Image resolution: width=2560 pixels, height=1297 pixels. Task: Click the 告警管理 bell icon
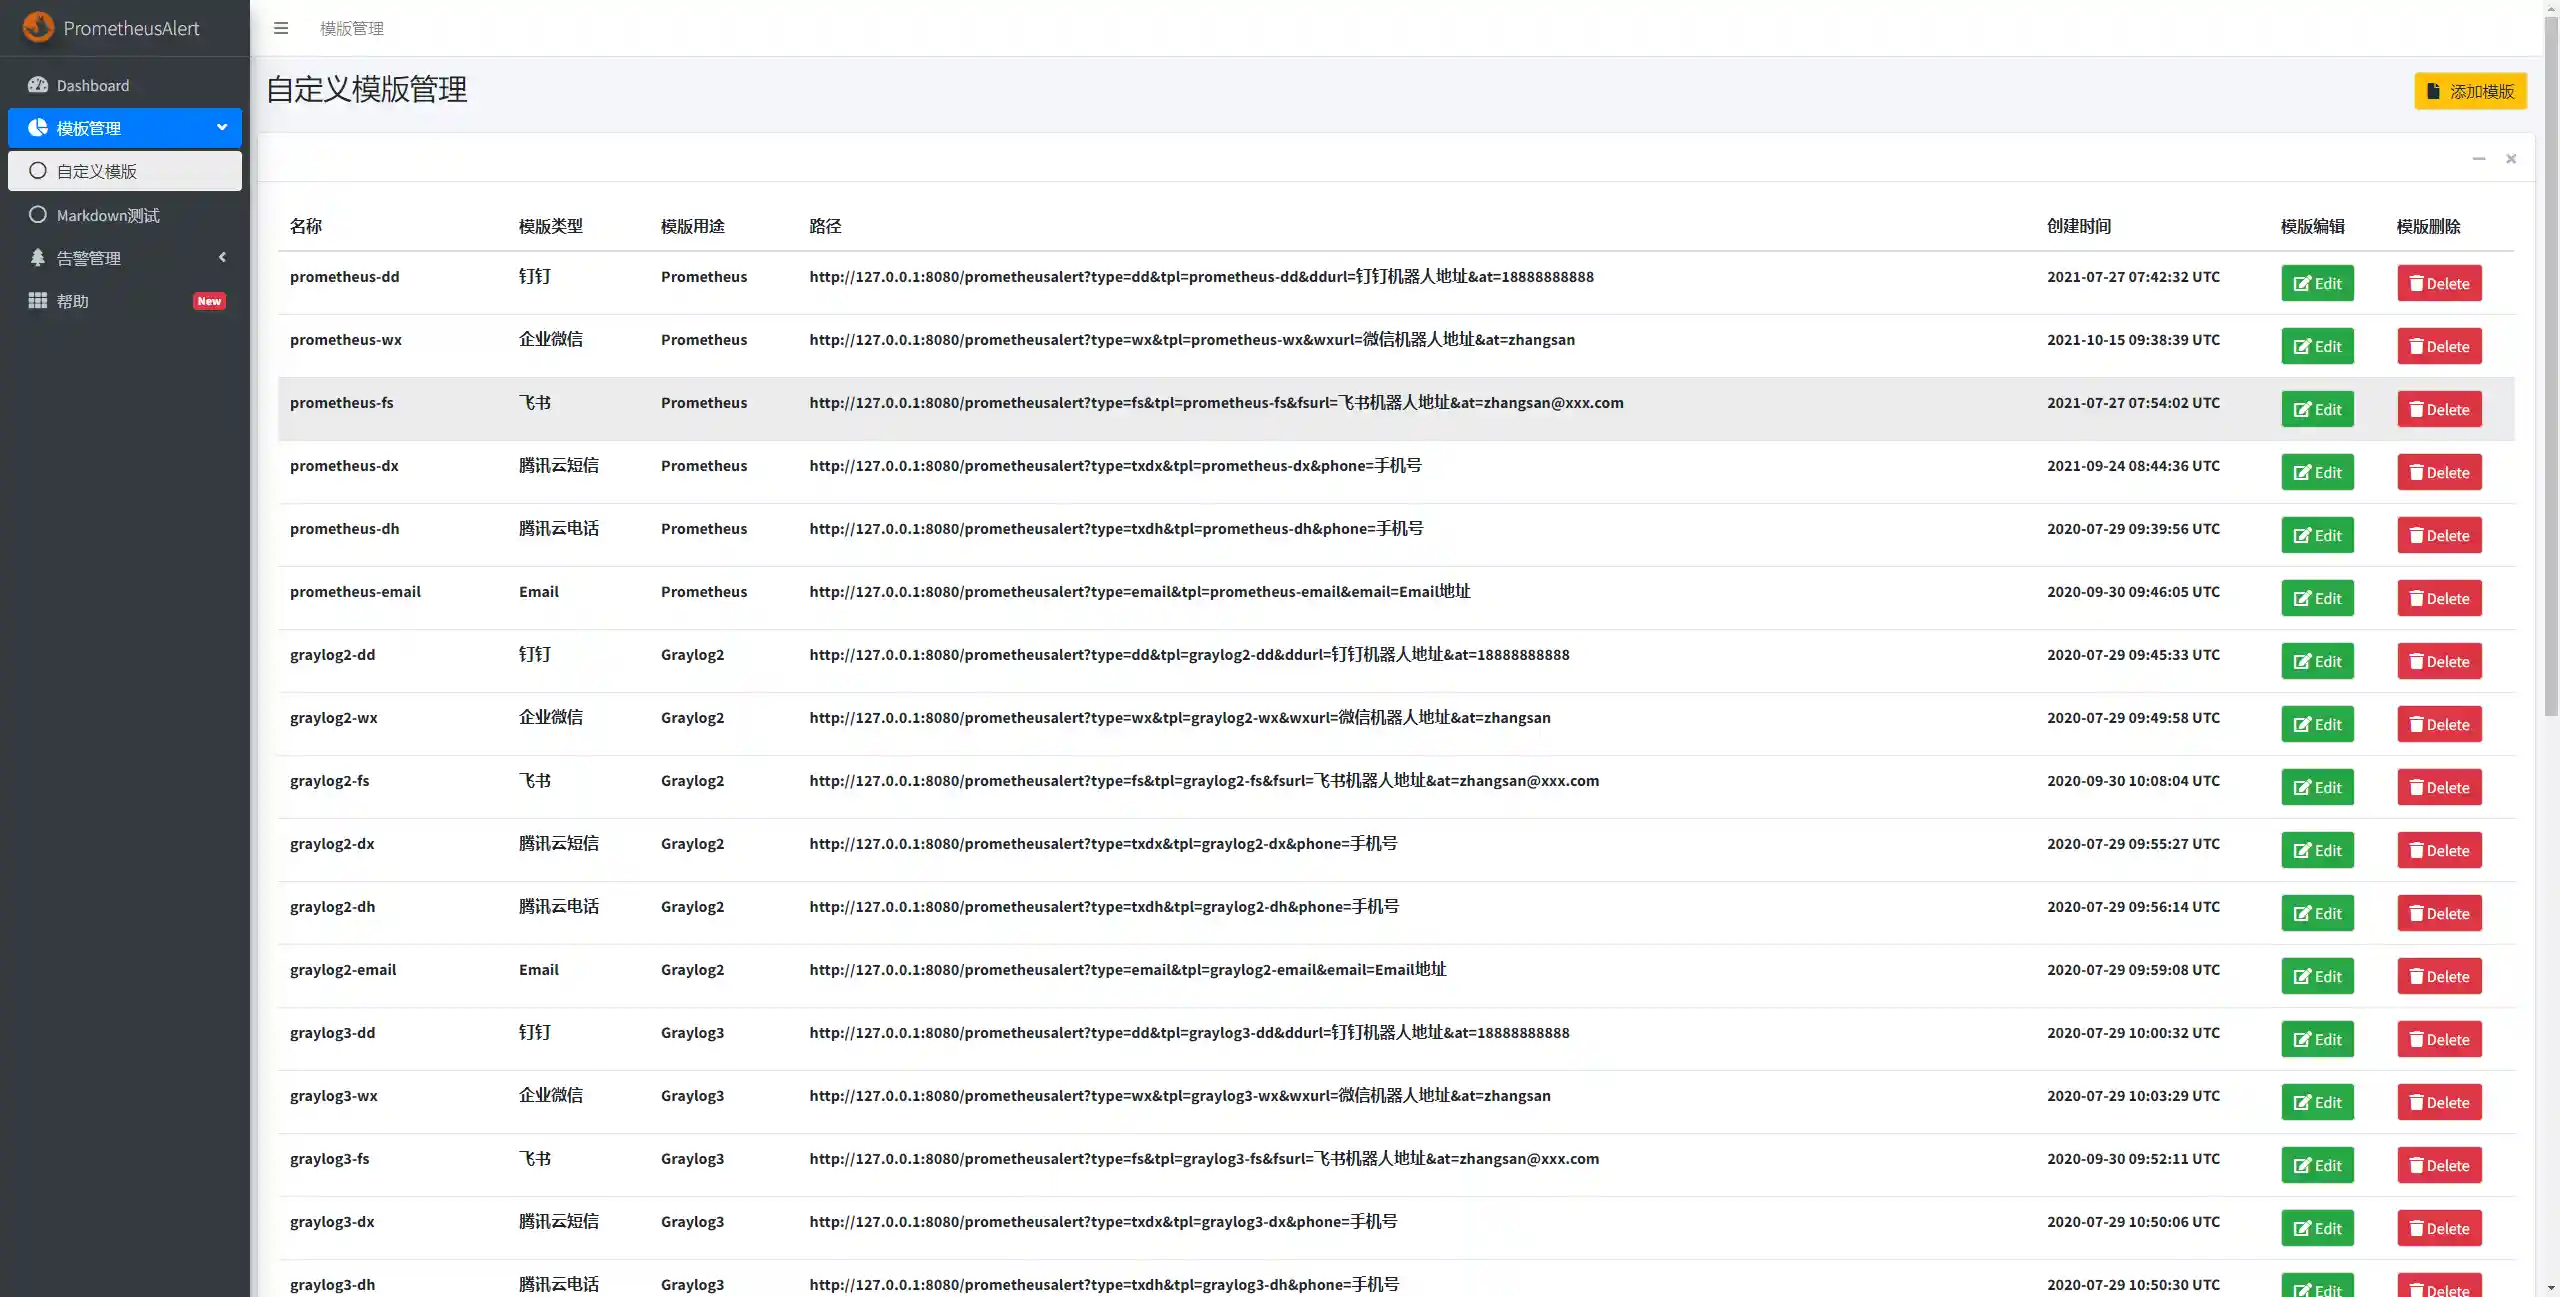37,257
